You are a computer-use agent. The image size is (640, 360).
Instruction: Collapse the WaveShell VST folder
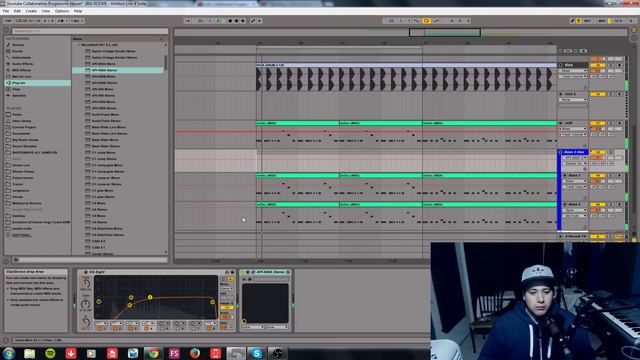point(79,45)
